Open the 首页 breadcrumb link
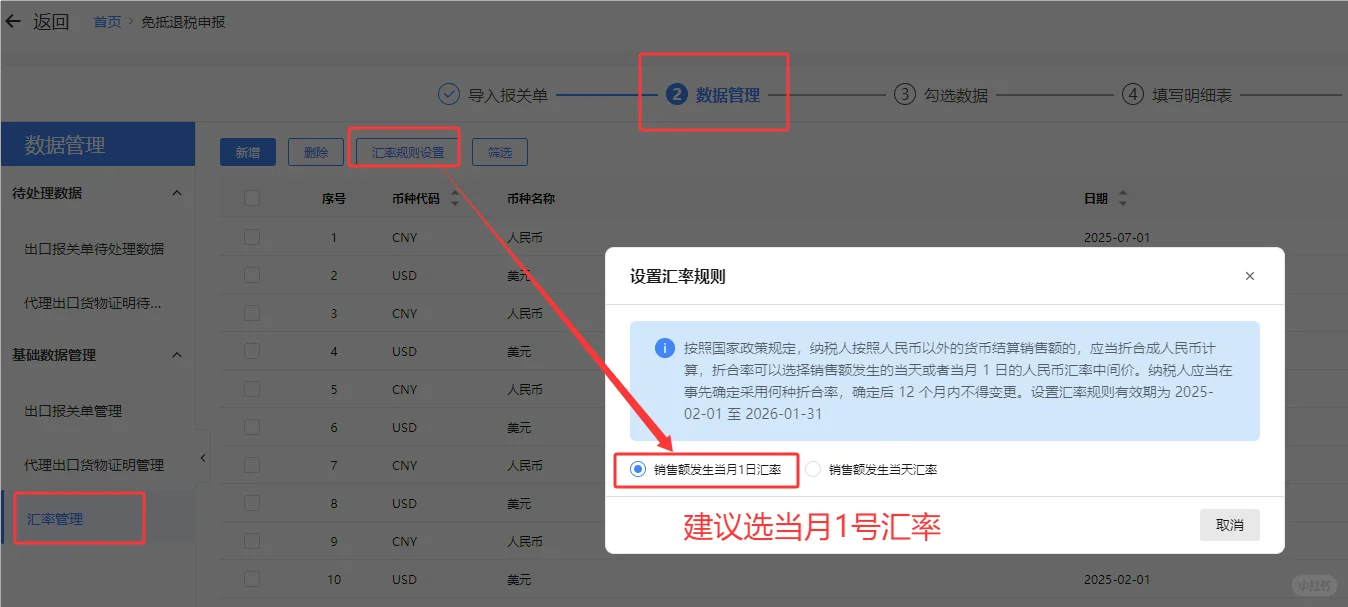The height and width of the screenshot is (607, 1348). (106, 21)
